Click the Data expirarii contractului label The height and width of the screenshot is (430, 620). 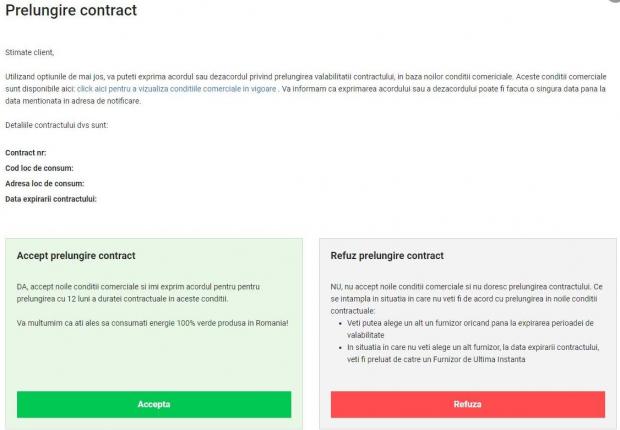coord(51,199)
